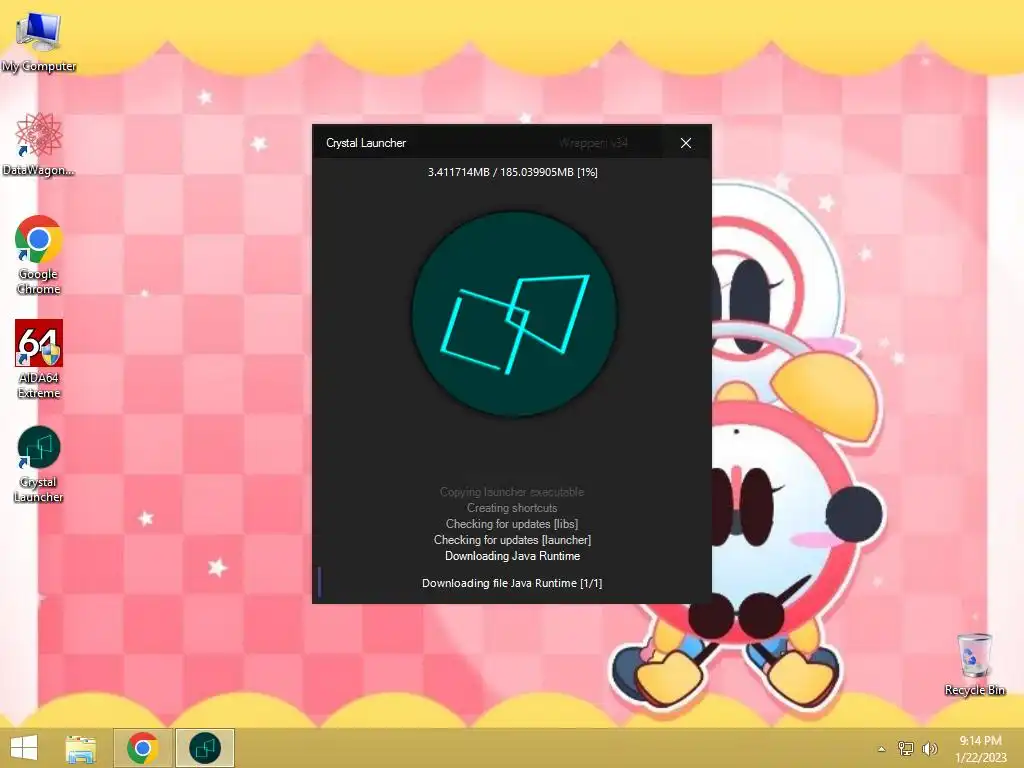Click the 'Downloading Java Runtime' status line
The height and width of the screenshot is (768, 1024).
click(512, 556)
